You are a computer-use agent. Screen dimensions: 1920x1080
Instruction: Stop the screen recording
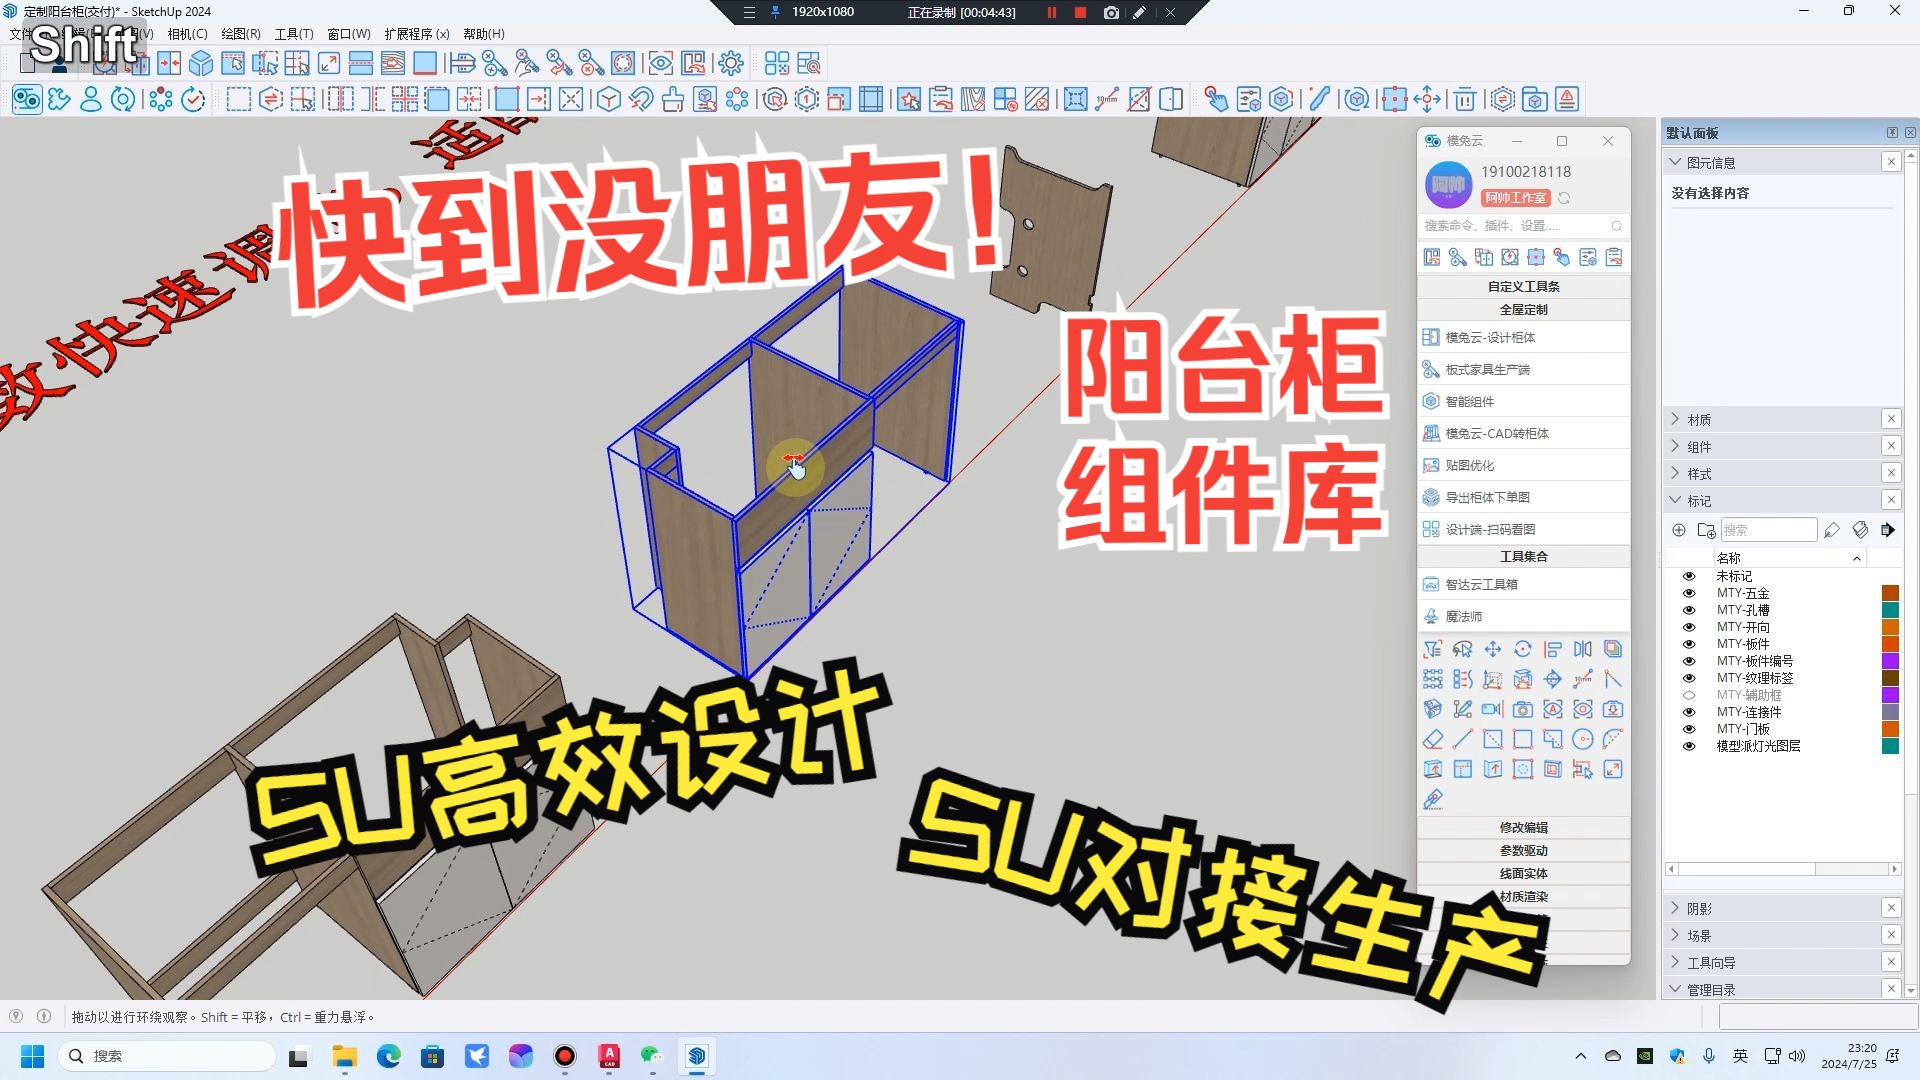click(x=1080, y=13)
